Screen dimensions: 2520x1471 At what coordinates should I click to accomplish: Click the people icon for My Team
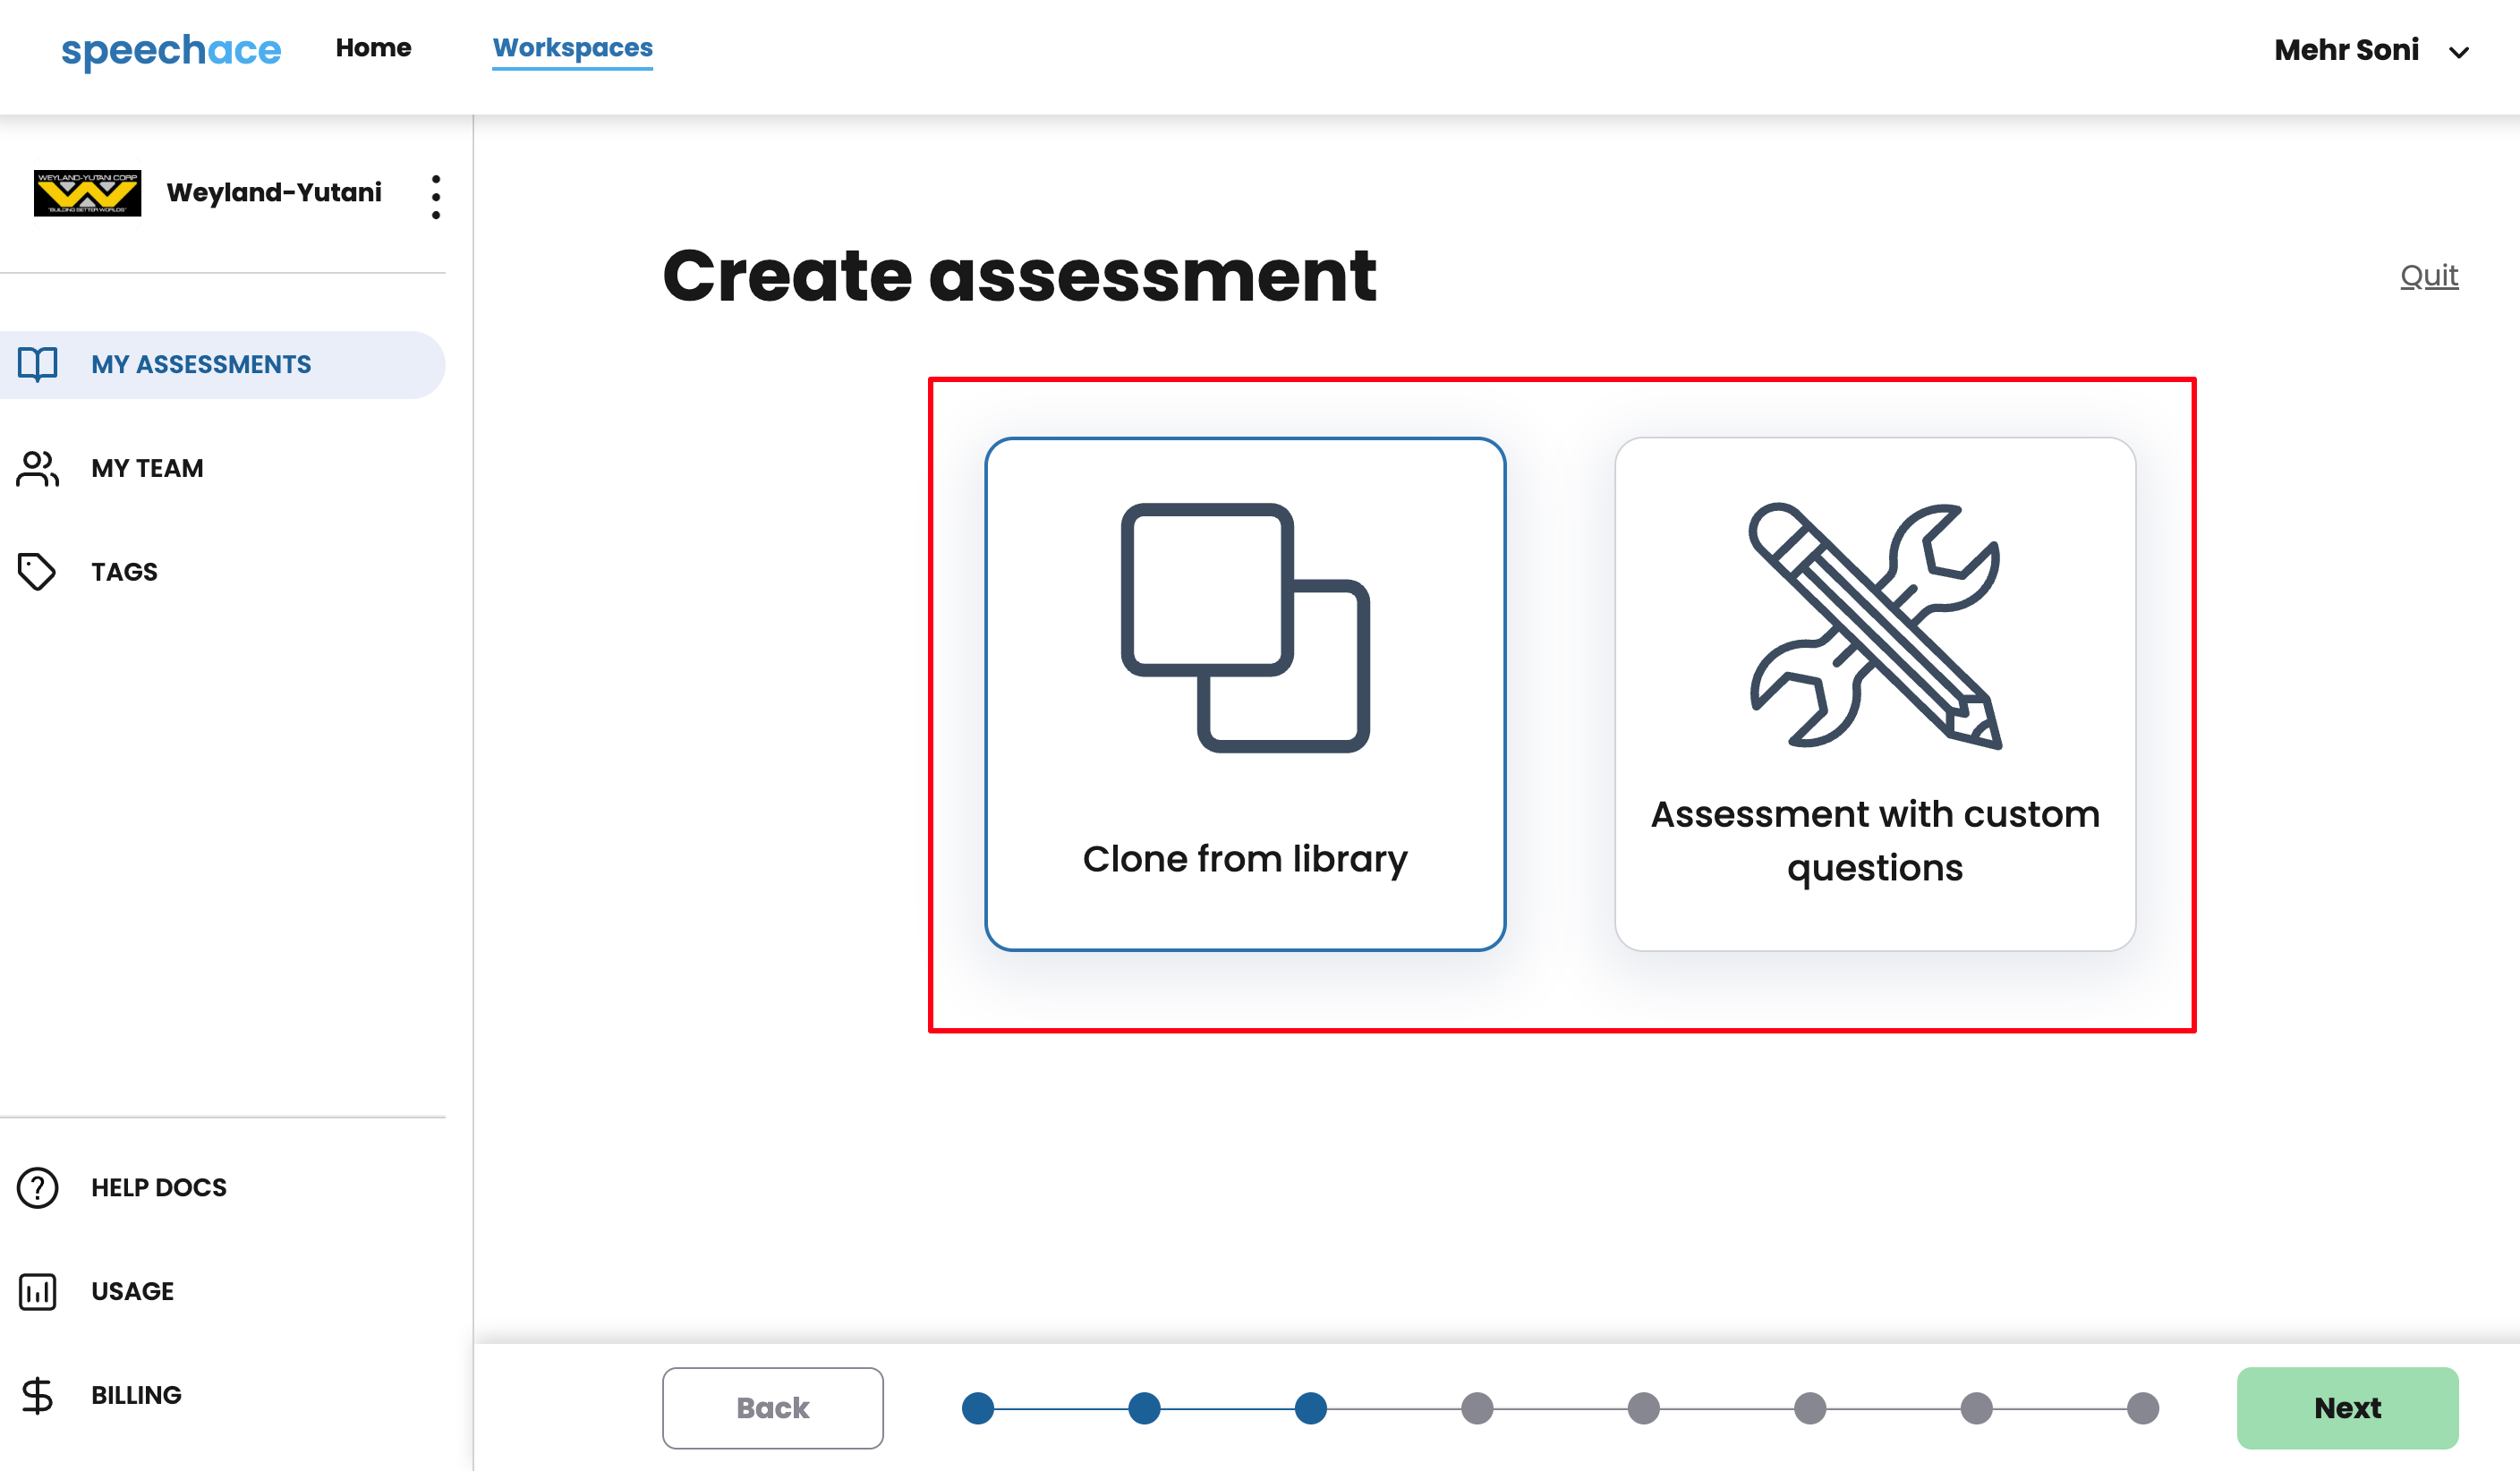(x=38, y=468)
